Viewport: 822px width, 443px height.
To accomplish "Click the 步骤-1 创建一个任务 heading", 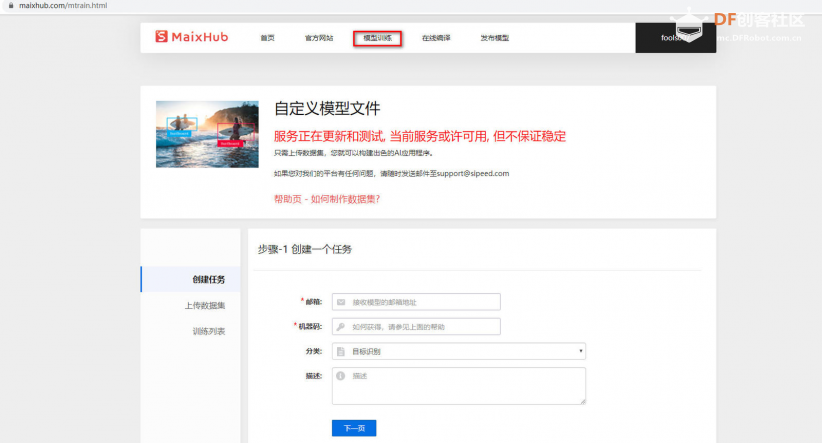I will click(x=305, y=249).
